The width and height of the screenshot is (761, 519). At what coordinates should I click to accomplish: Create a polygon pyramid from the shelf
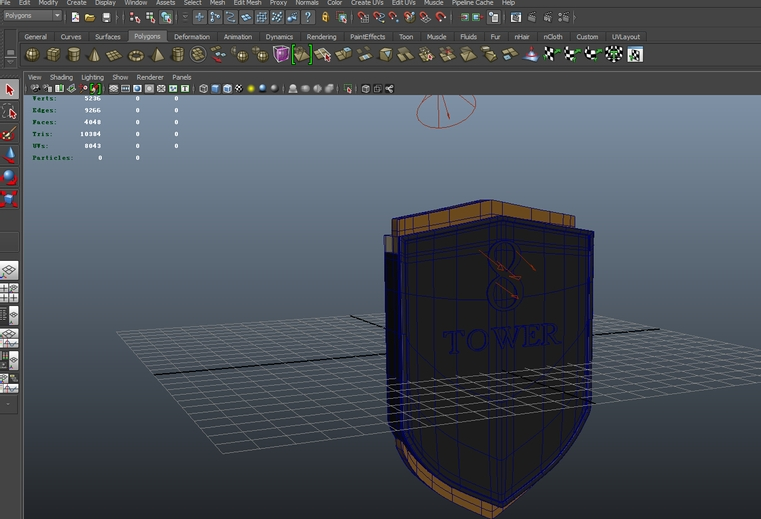coord(156,54)
